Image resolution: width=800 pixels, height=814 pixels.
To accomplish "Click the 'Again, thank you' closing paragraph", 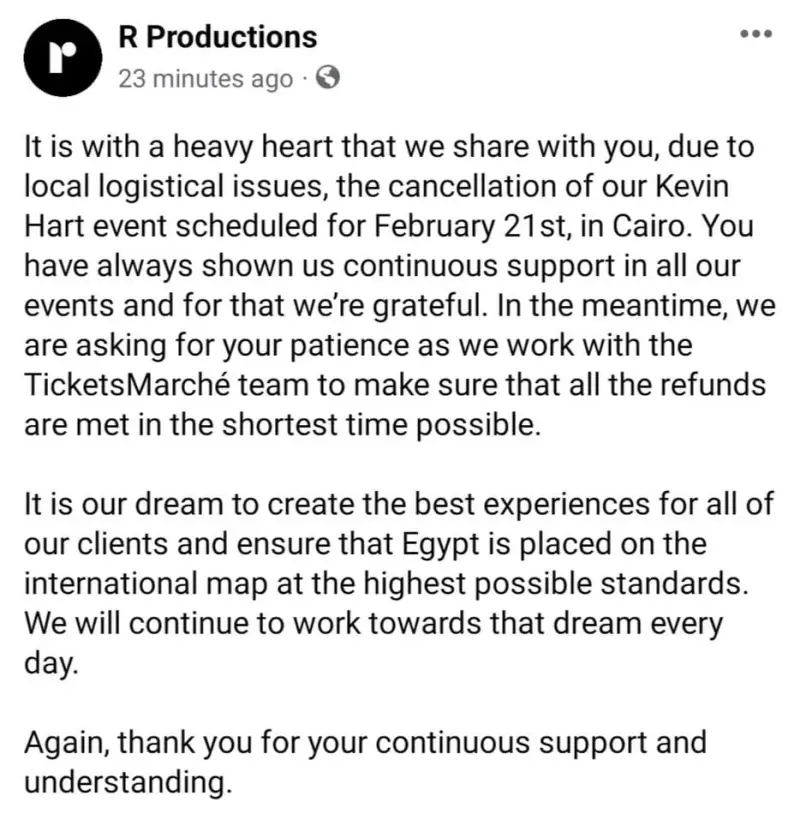I will 364,762.
